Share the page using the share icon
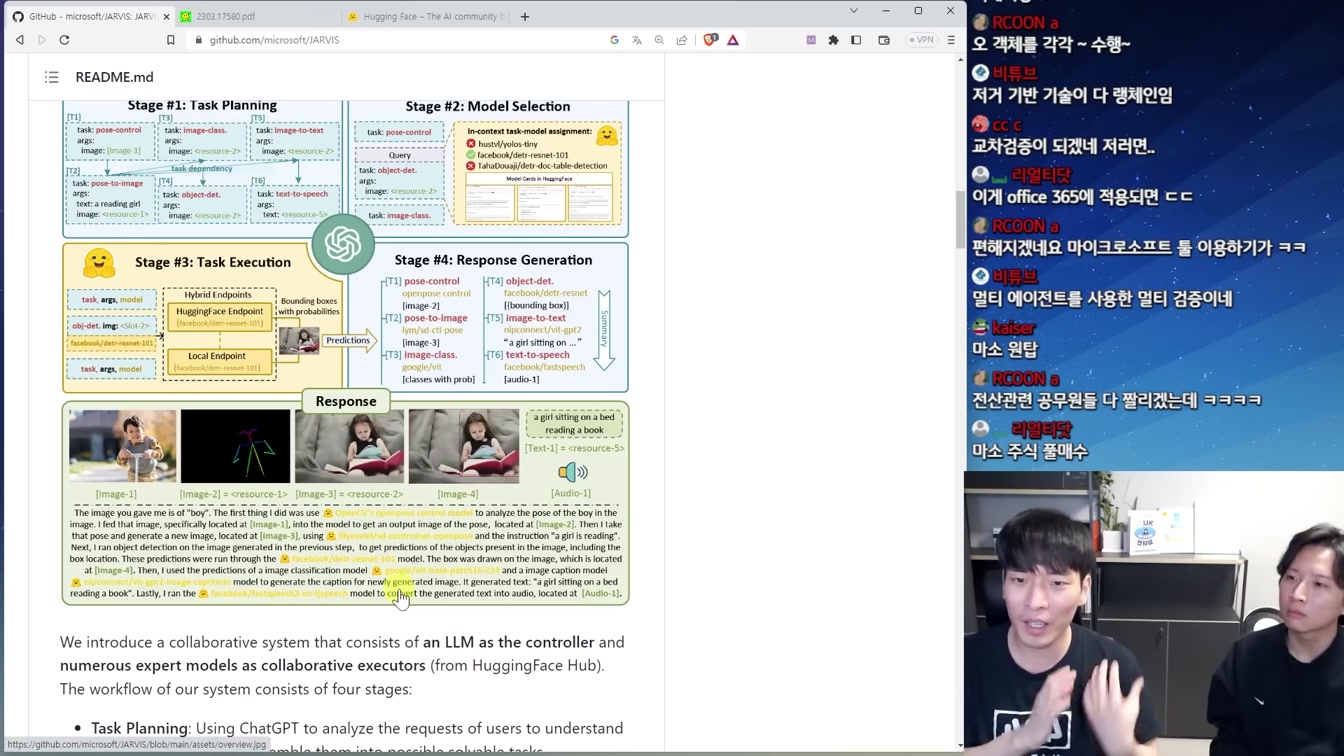The width and height of the screenshot is (1344, 756). click(682, 40)
